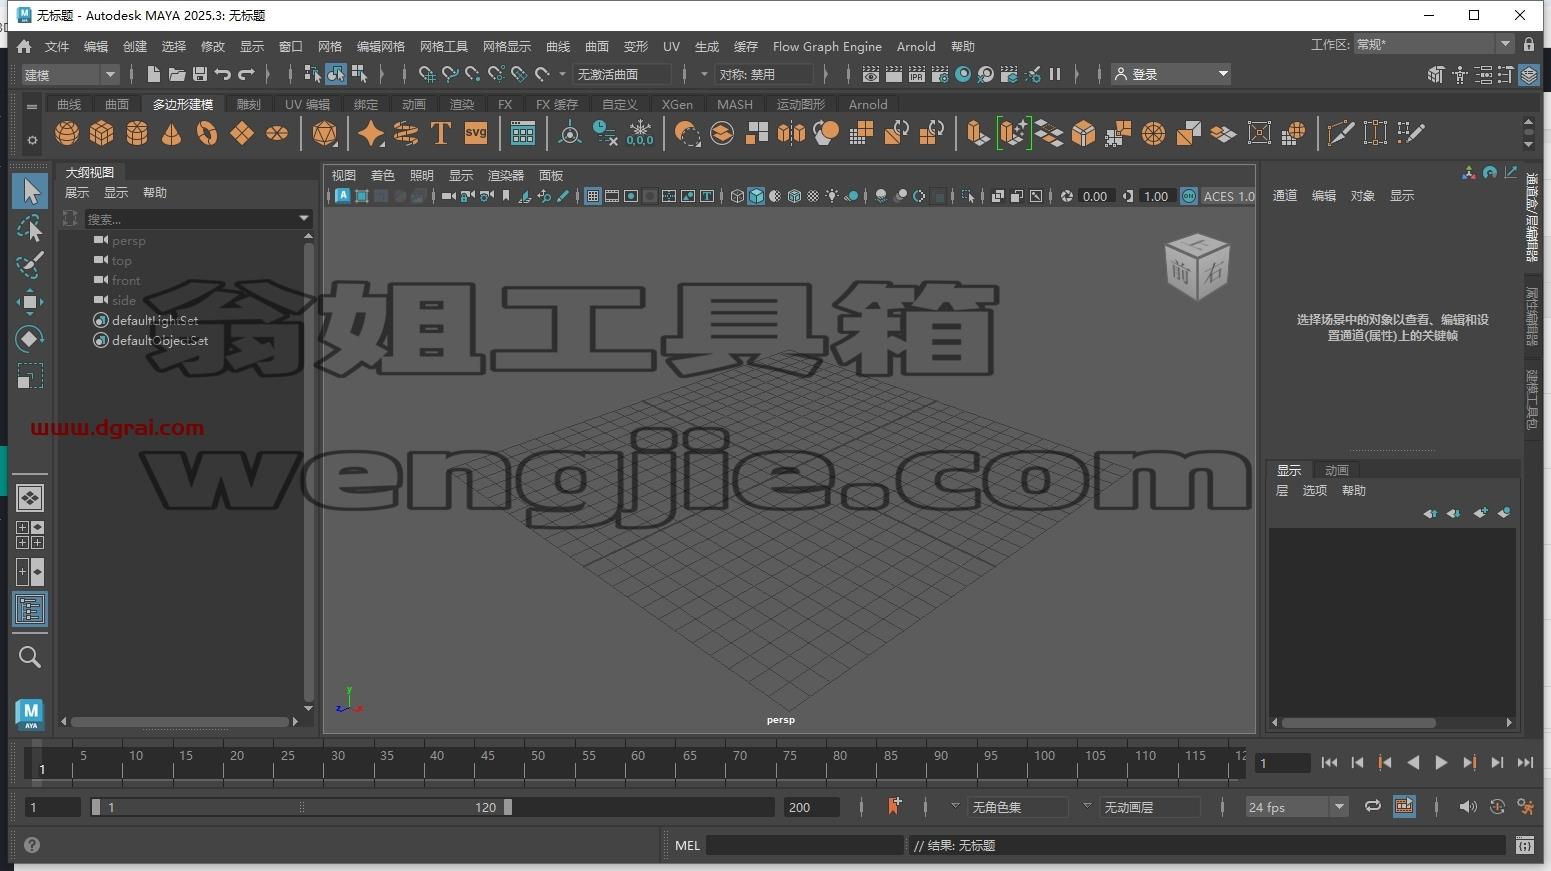The image size is (1551, 871).
Task: Toggle auto keyframe button
Action: 1497,806
